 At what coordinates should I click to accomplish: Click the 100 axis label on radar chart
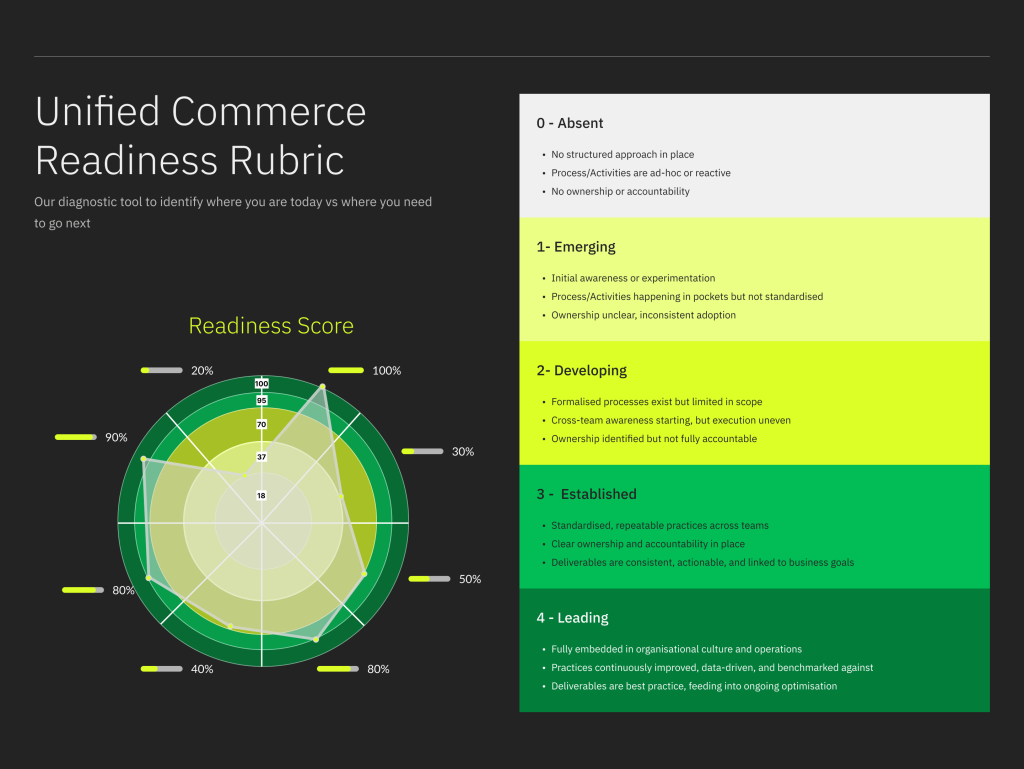coord(262,384)
